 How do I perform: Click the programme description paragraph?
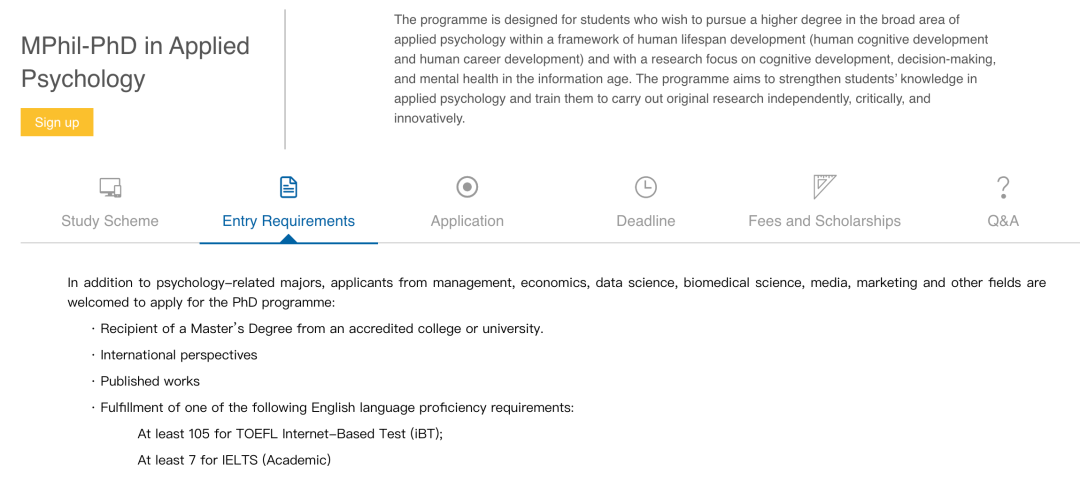[695, 69]
